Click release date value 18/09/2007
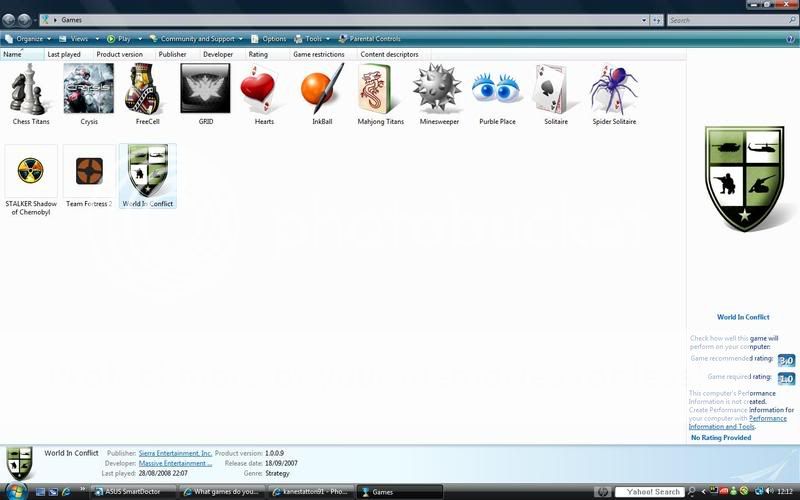800x500 pixels. (281, 463)
